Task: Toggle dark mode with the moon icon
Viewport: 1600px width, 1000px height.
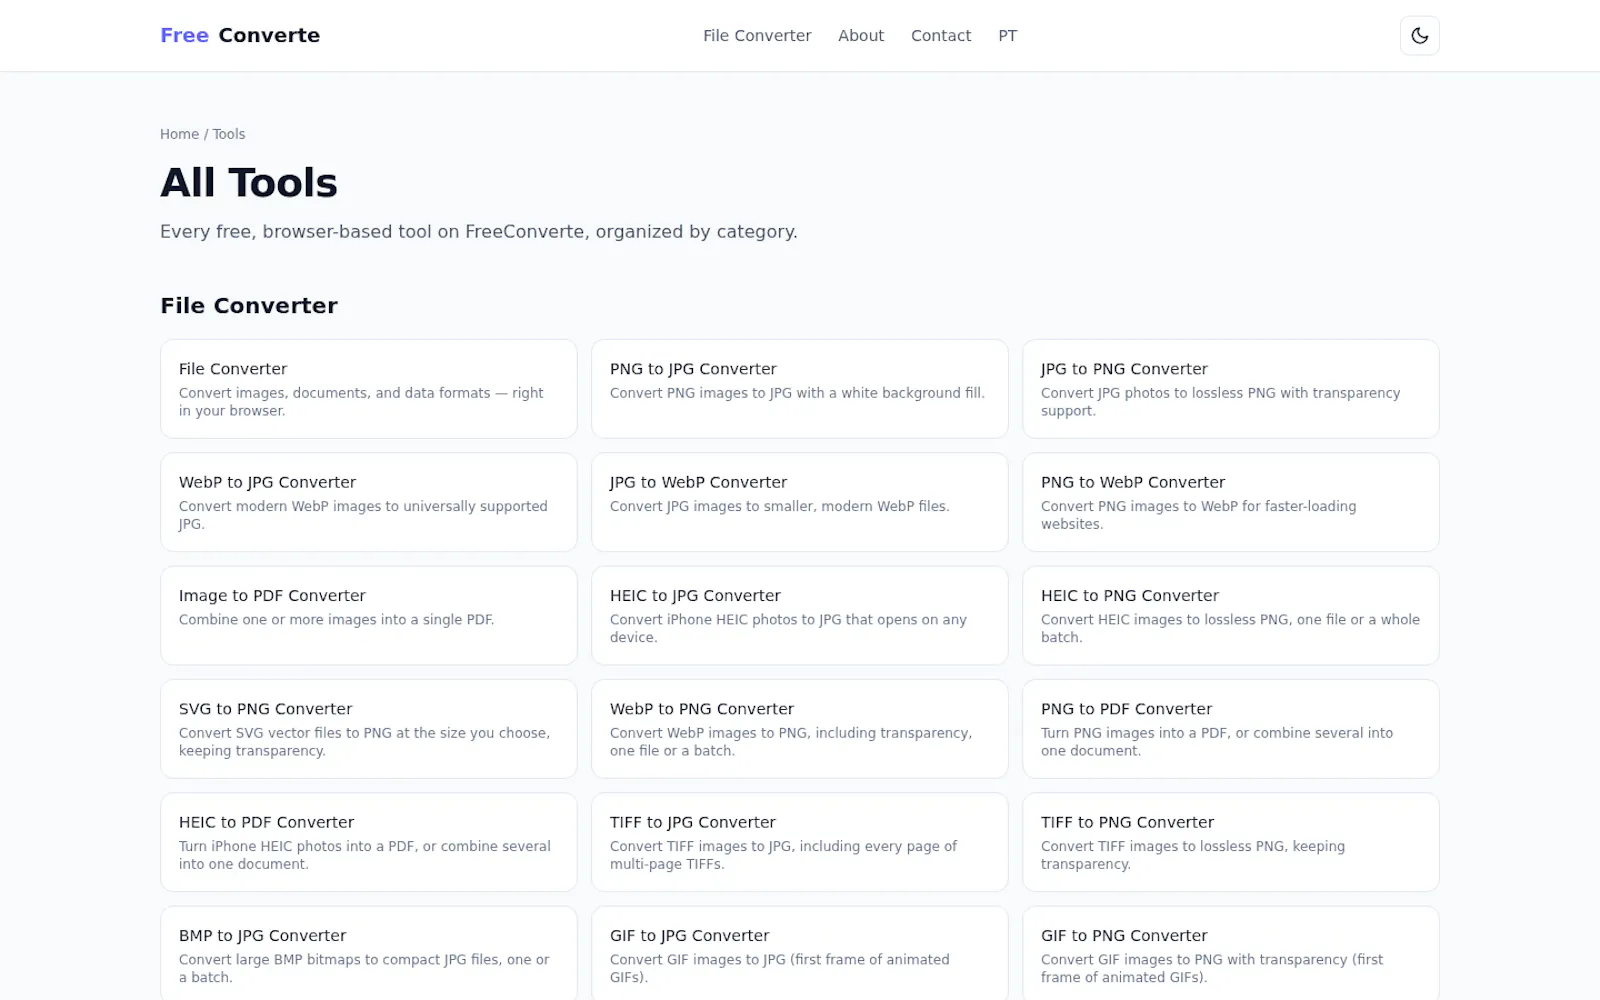Action: (x=1419, y=36)
